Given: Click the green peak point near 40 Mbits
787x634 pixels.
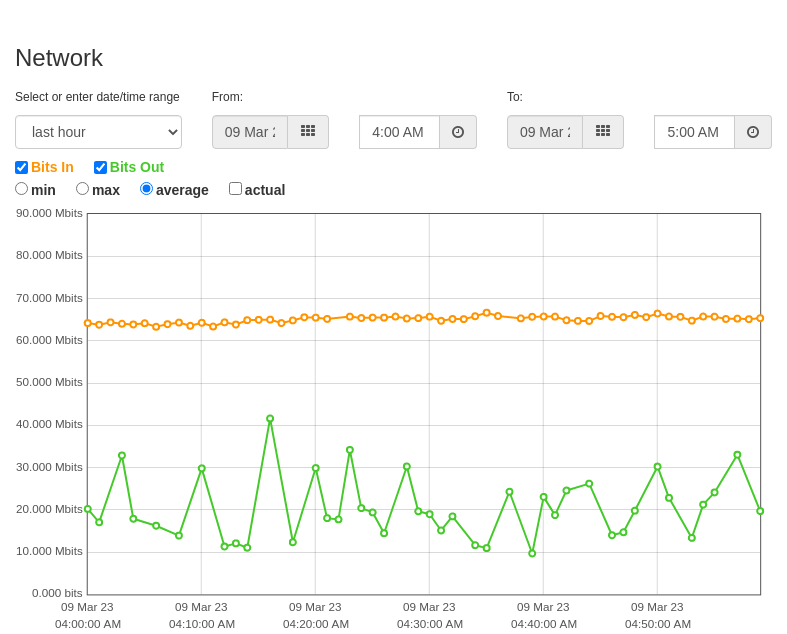Looking at the screenshot, I should pos(270,419).
